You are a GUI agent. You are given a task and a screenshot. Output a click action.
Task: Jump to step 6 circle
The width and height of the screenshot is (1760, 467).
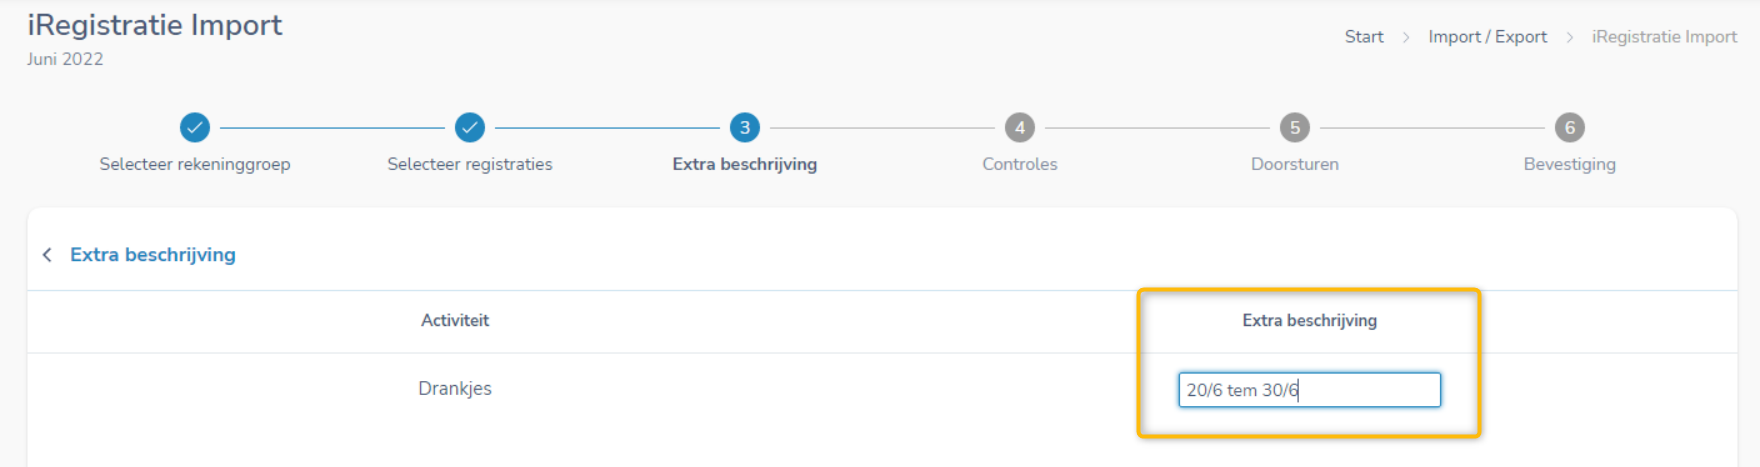click(1570, 127)
